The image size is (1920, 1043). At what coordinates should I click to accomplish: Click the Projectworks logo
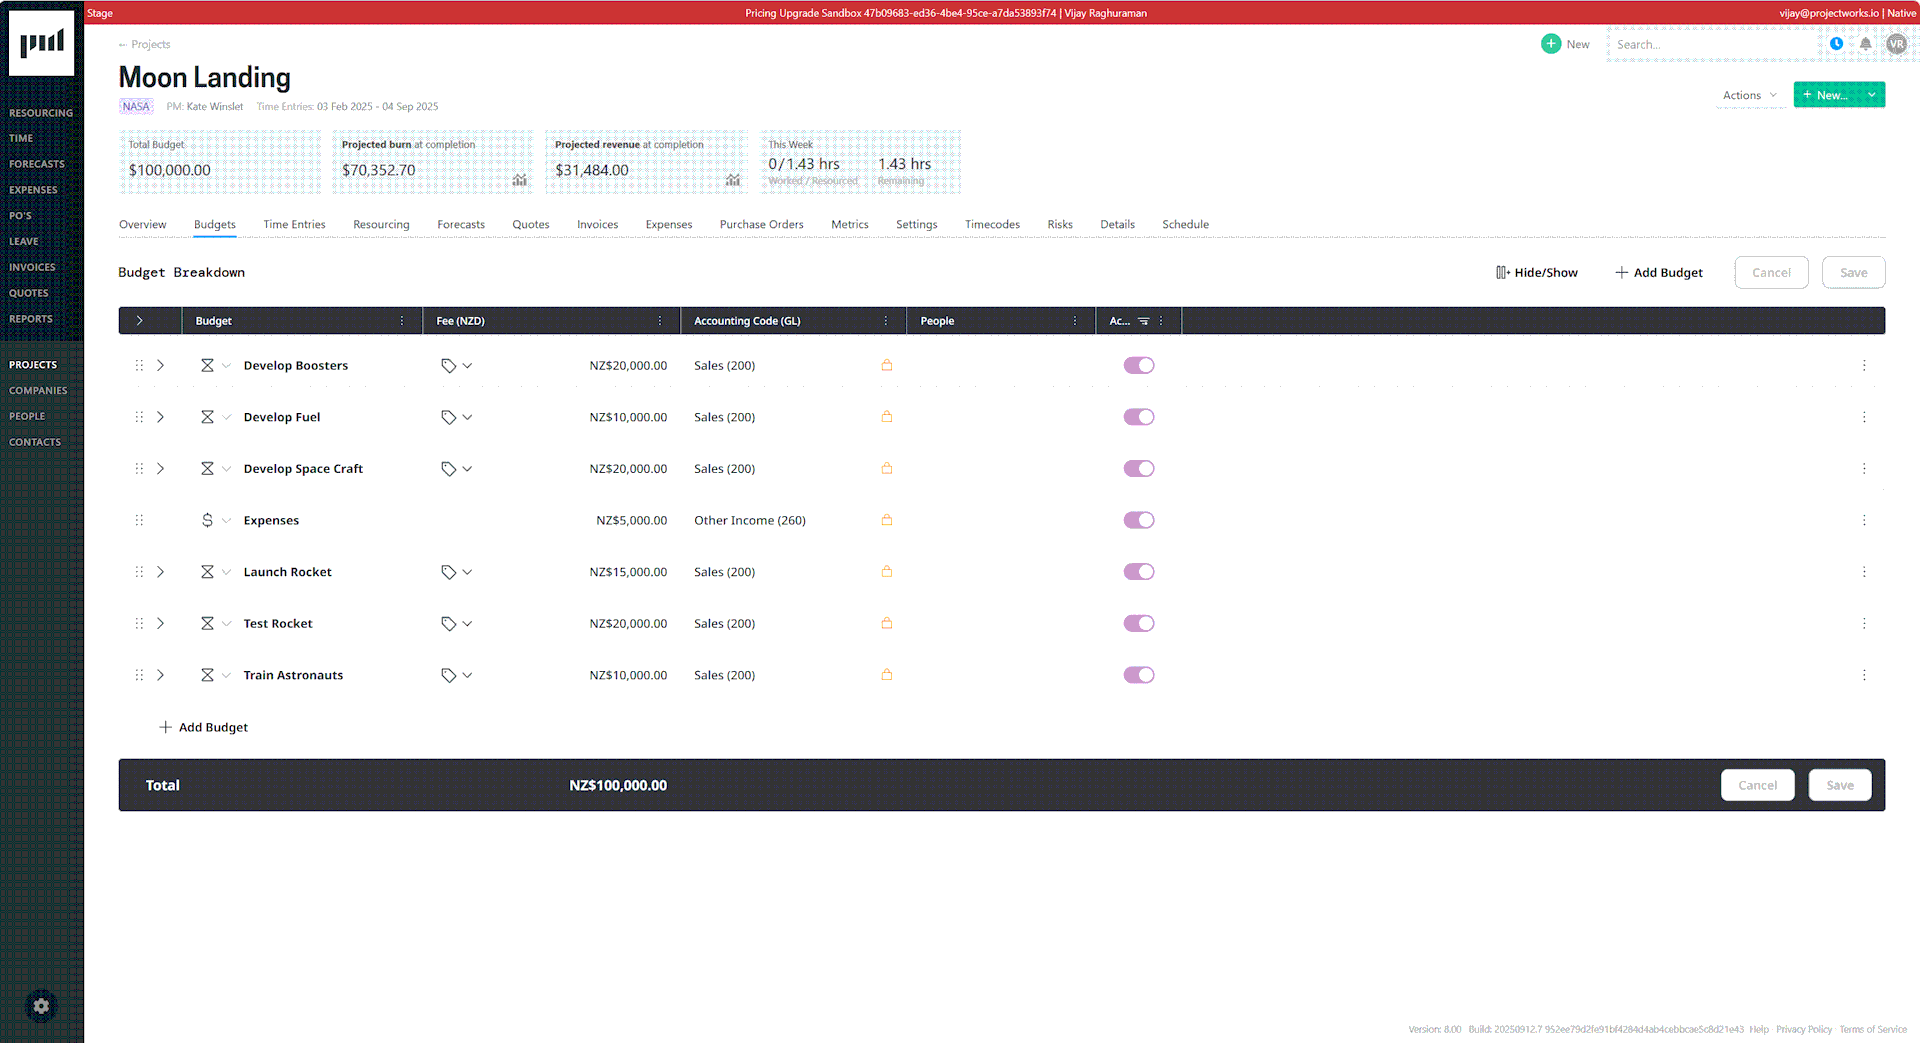[x=41, y=42]
